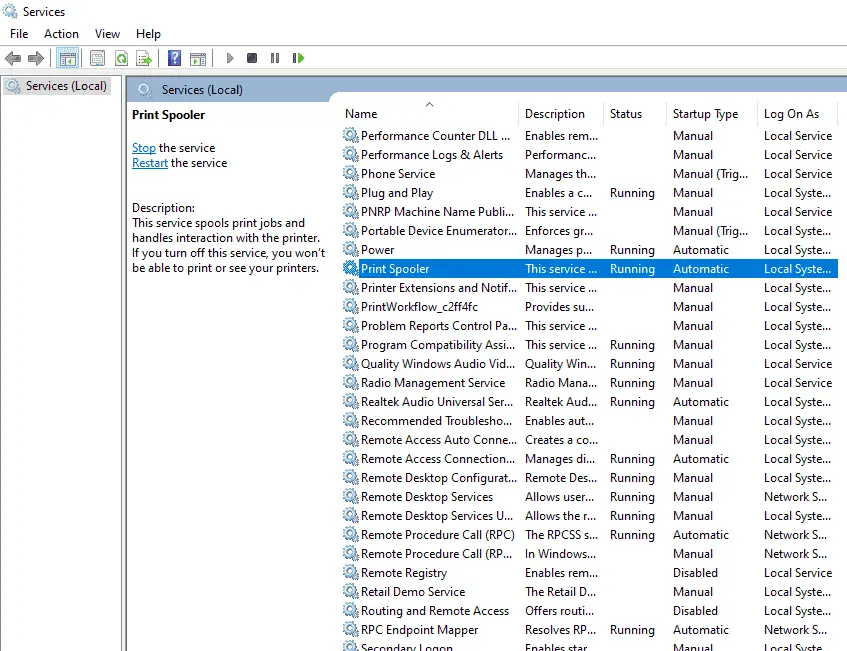The width and height of the screenshot is (847, 651).
Task: Toggle the Show/Hide Console Tree button
Action: (67, 58)
